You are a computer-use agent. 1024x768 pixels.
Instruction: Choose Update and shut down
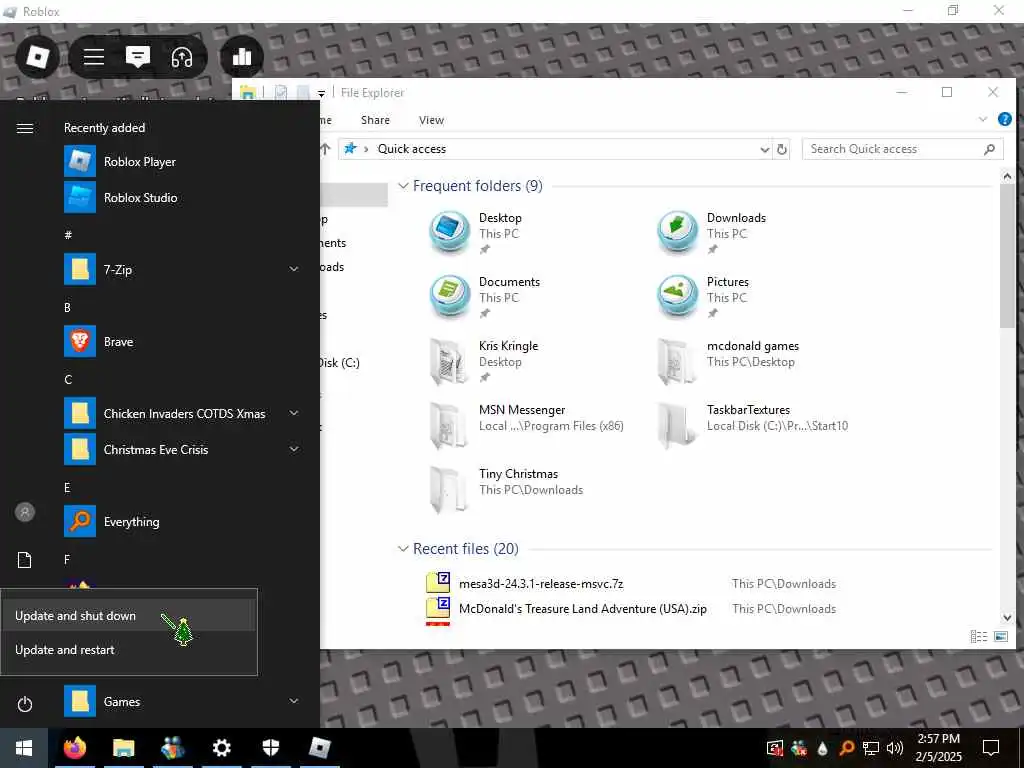[x=129, y=616]
